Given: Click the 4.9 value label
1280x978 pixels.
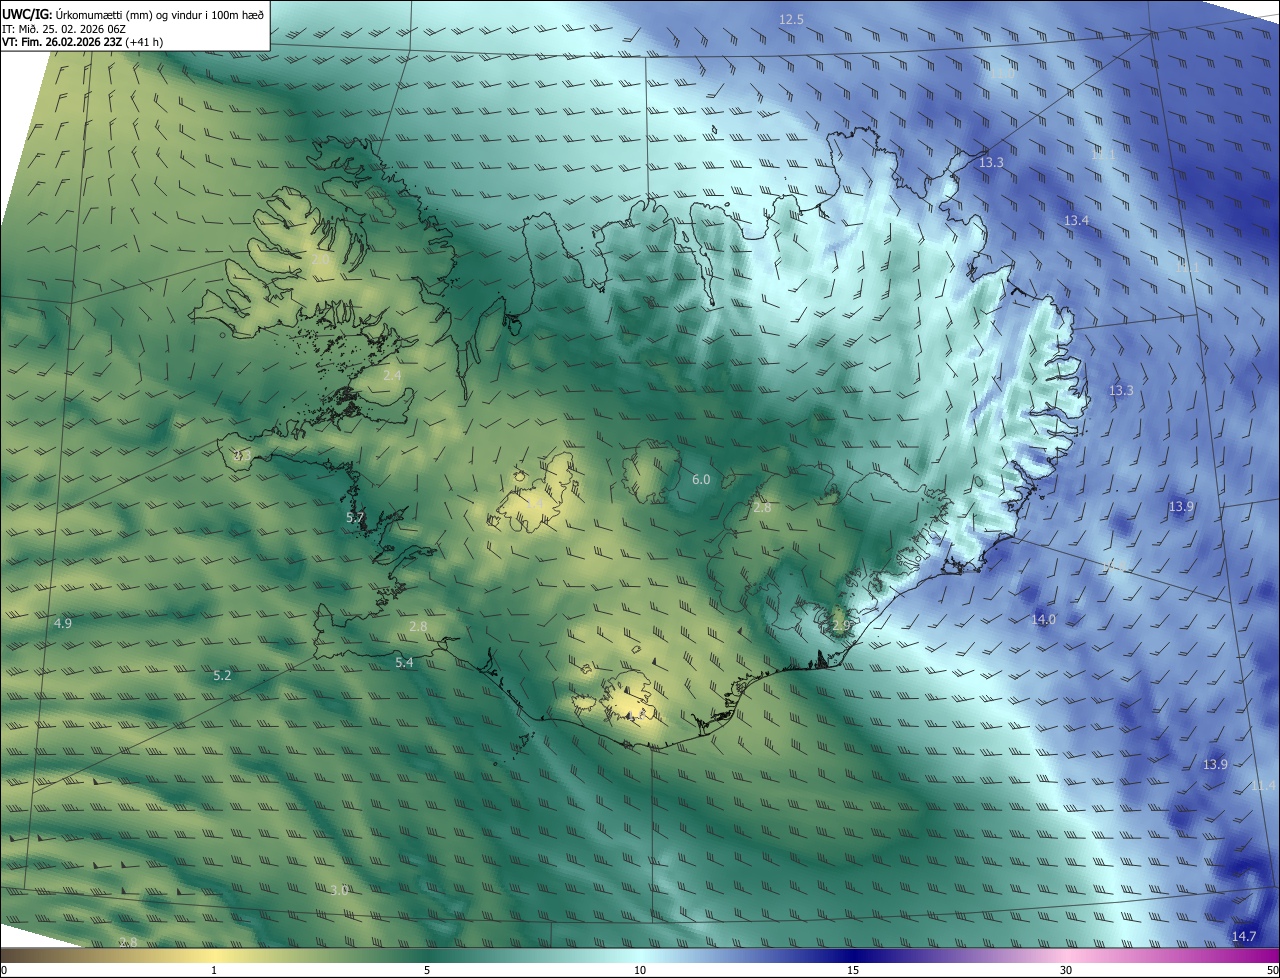Looking at the screenshot, I should pyautogui.click(x=62, y=624).
